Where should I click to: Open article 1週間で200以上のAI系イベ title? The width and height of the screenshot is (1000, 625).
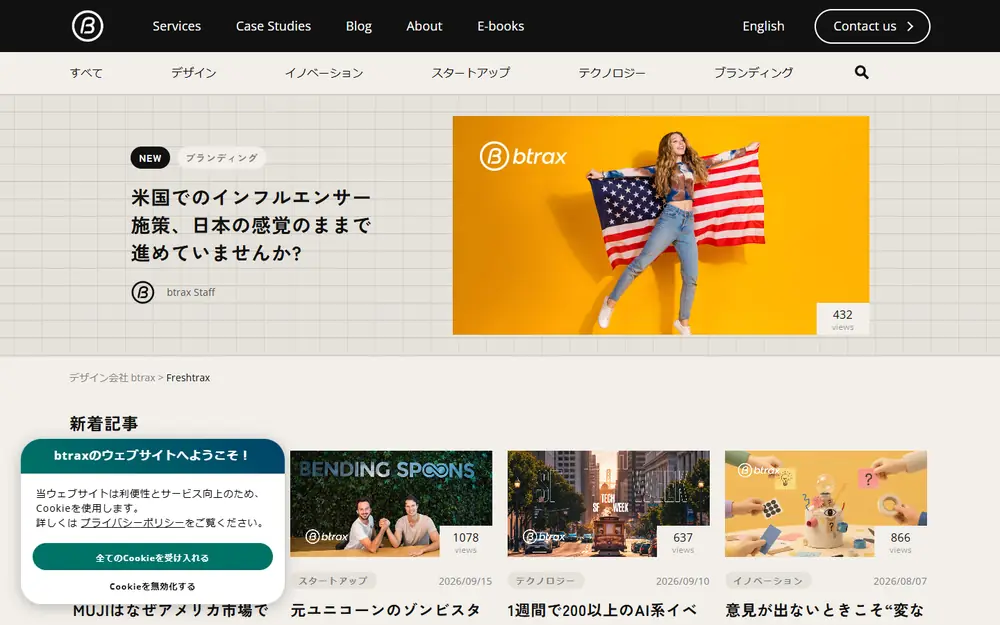point(602,611)
